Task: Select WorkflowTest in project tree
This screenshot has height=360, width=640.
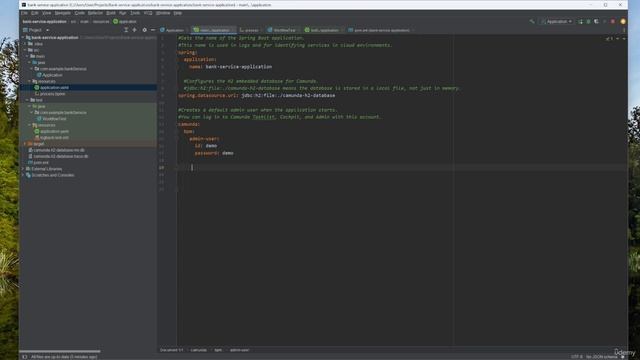Action: [x=54, y=119]
